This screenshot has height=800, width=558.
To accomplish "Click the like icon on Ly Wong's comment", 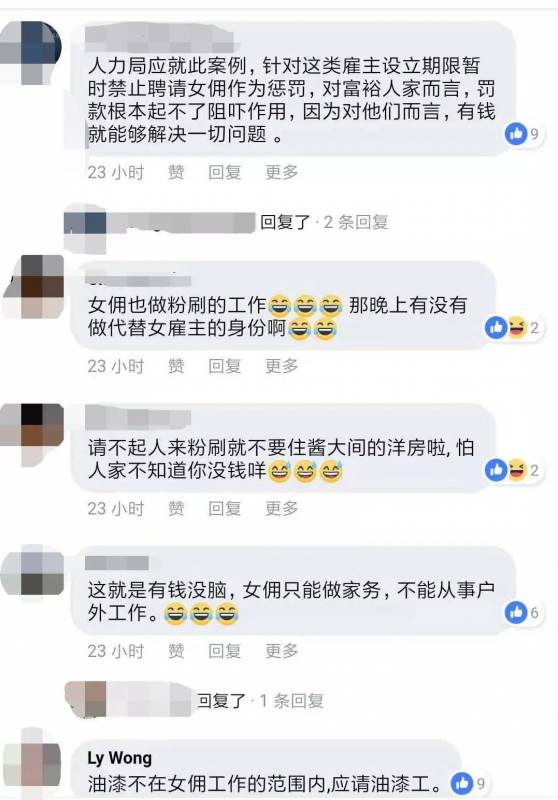I will coord(462,783).
